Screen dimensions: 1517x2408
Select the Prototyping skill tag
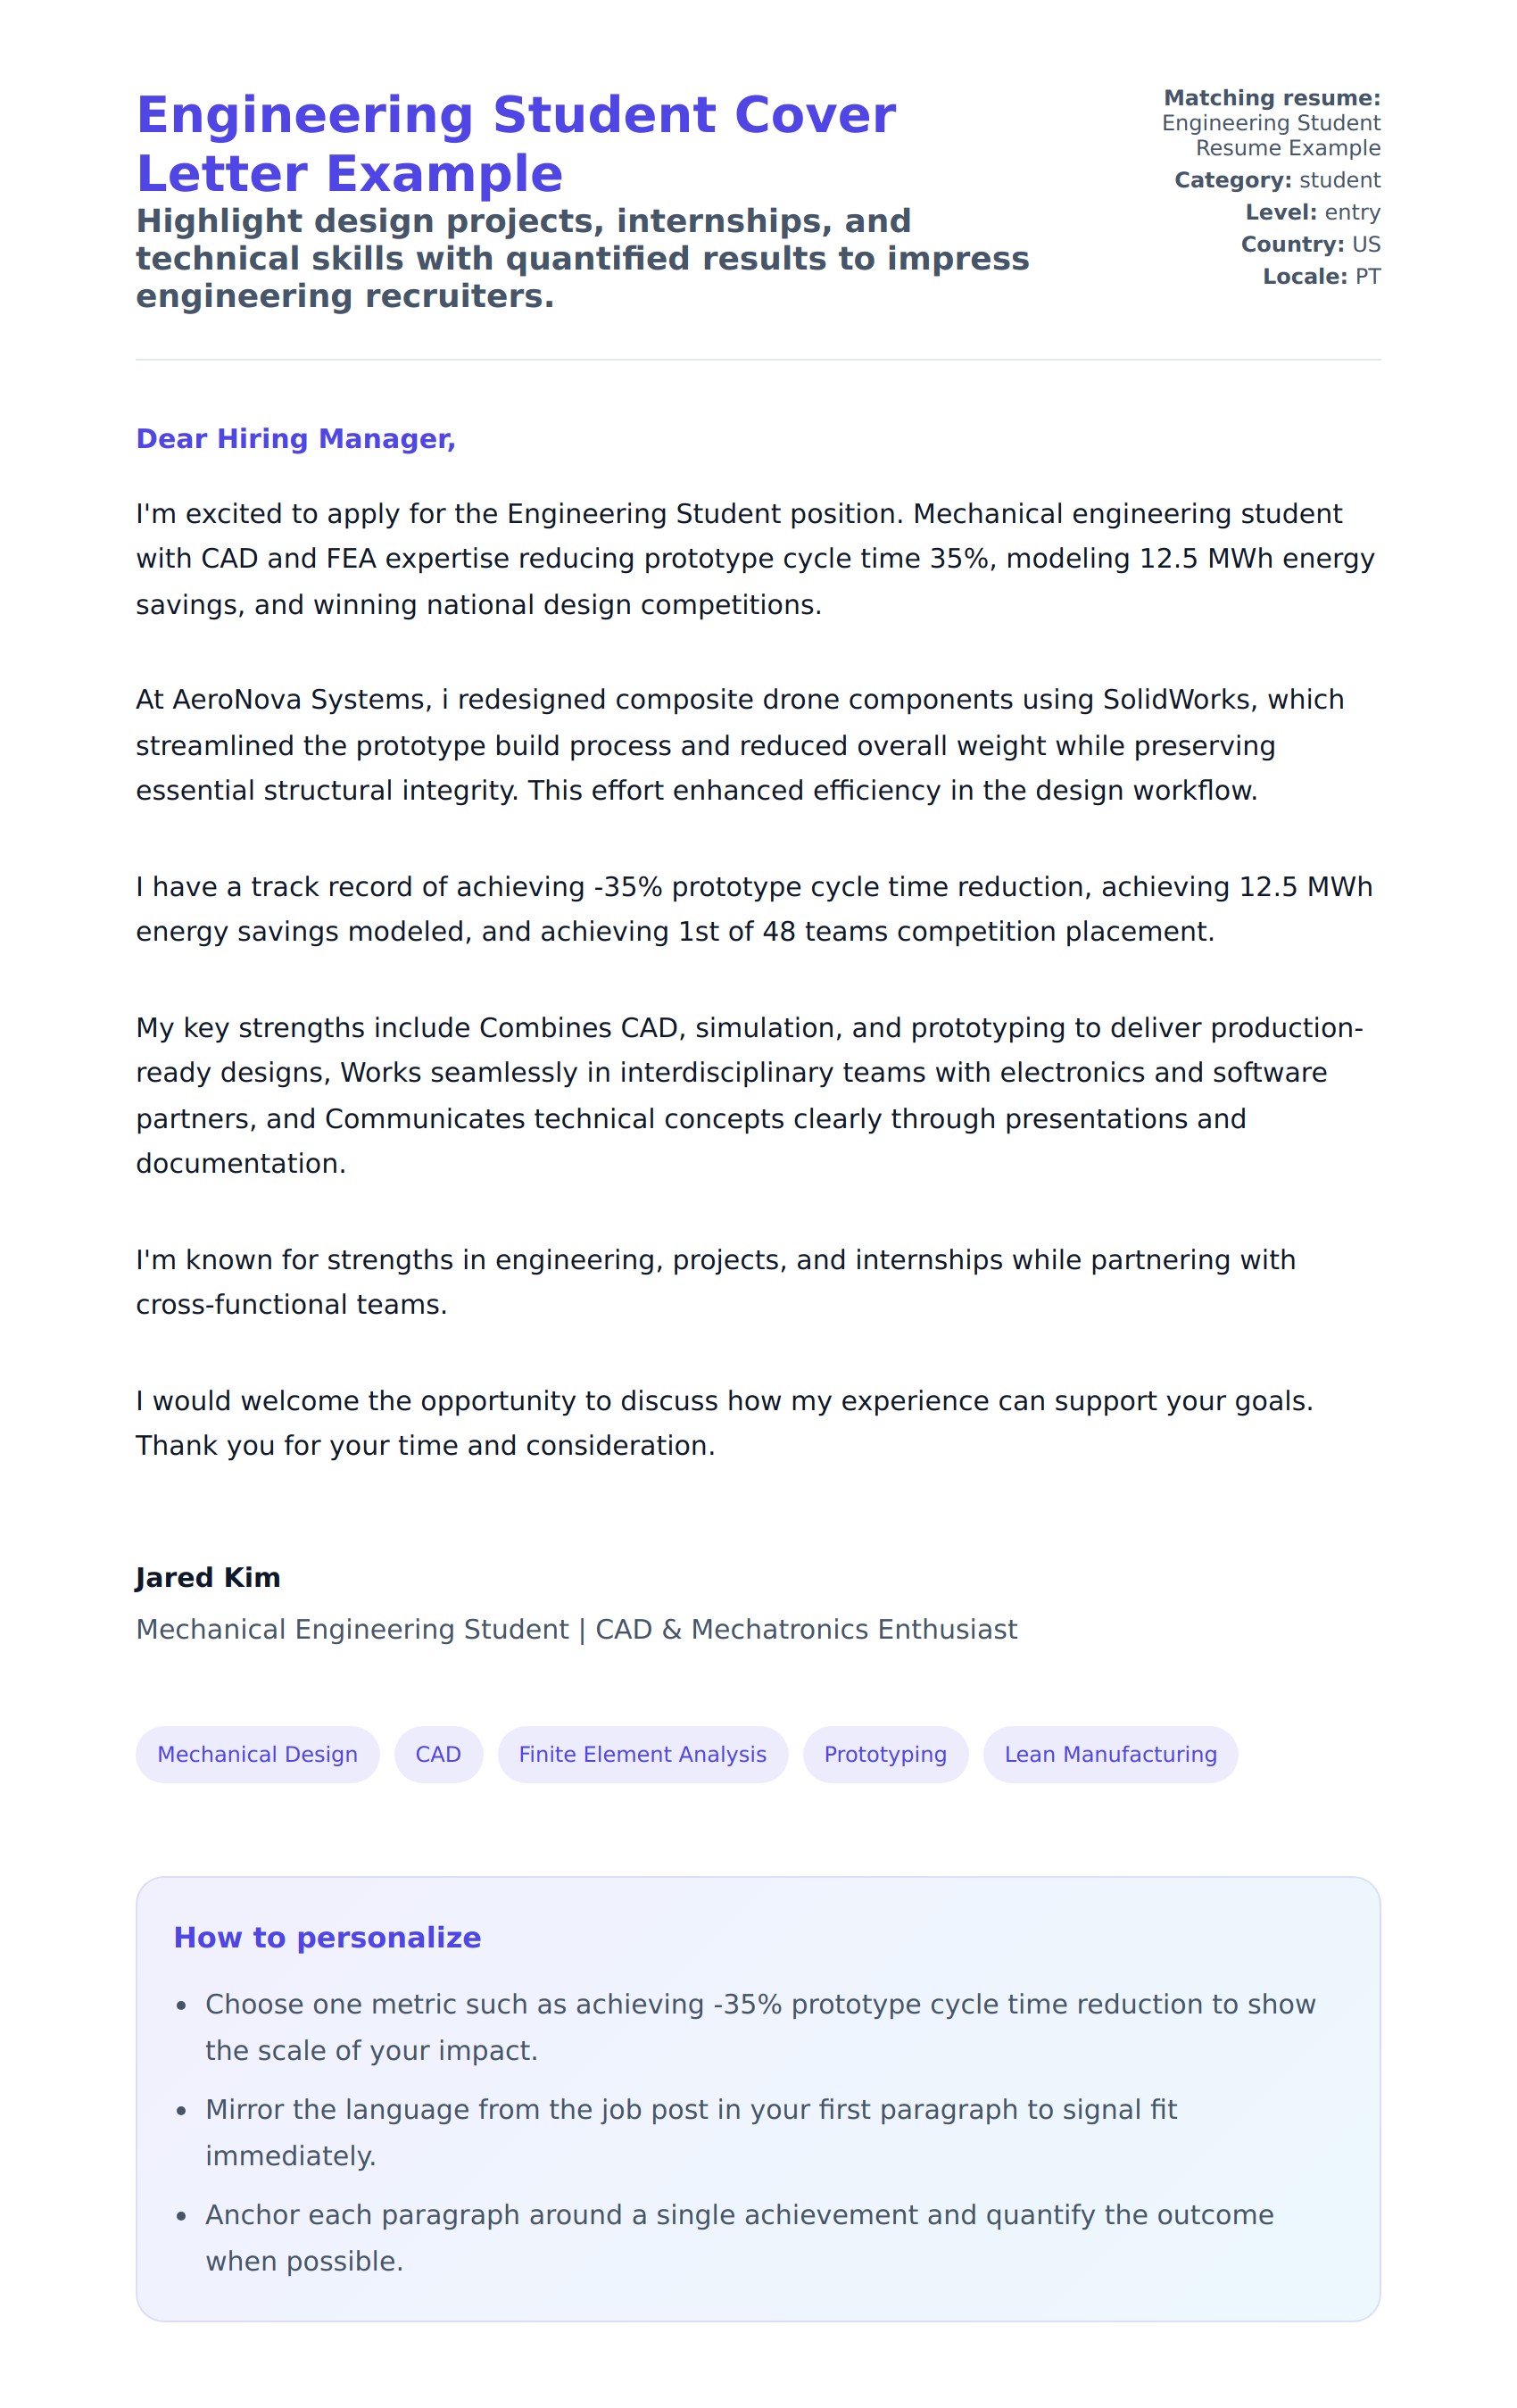[x=885, y=1754]
